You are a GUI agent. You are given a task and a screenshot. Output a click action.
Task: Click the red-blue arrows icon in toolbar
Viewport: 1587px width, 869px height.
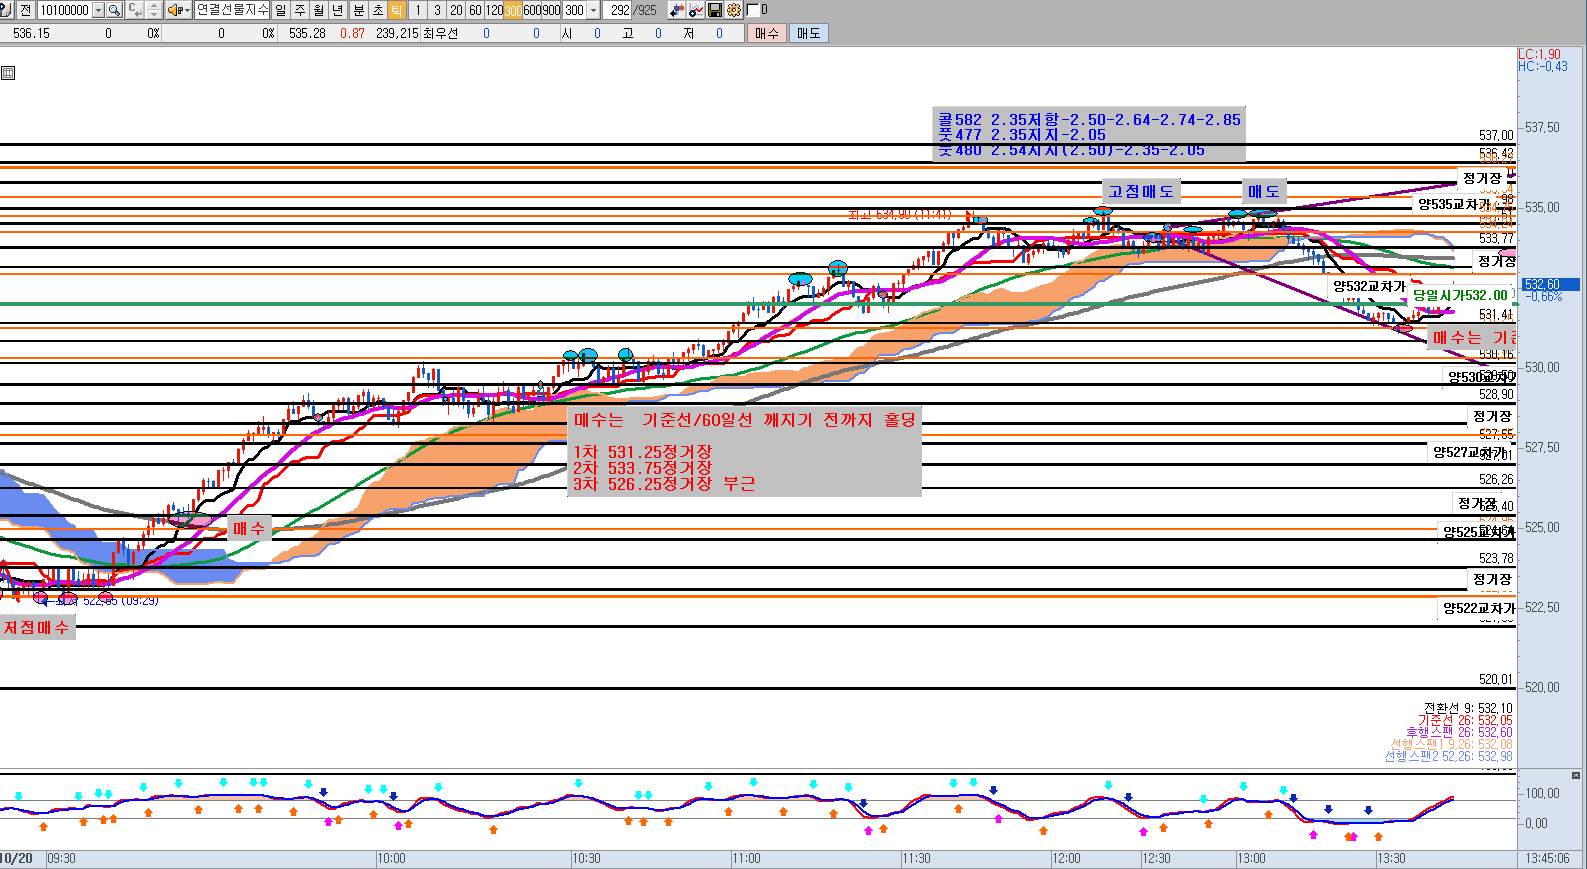677,10
